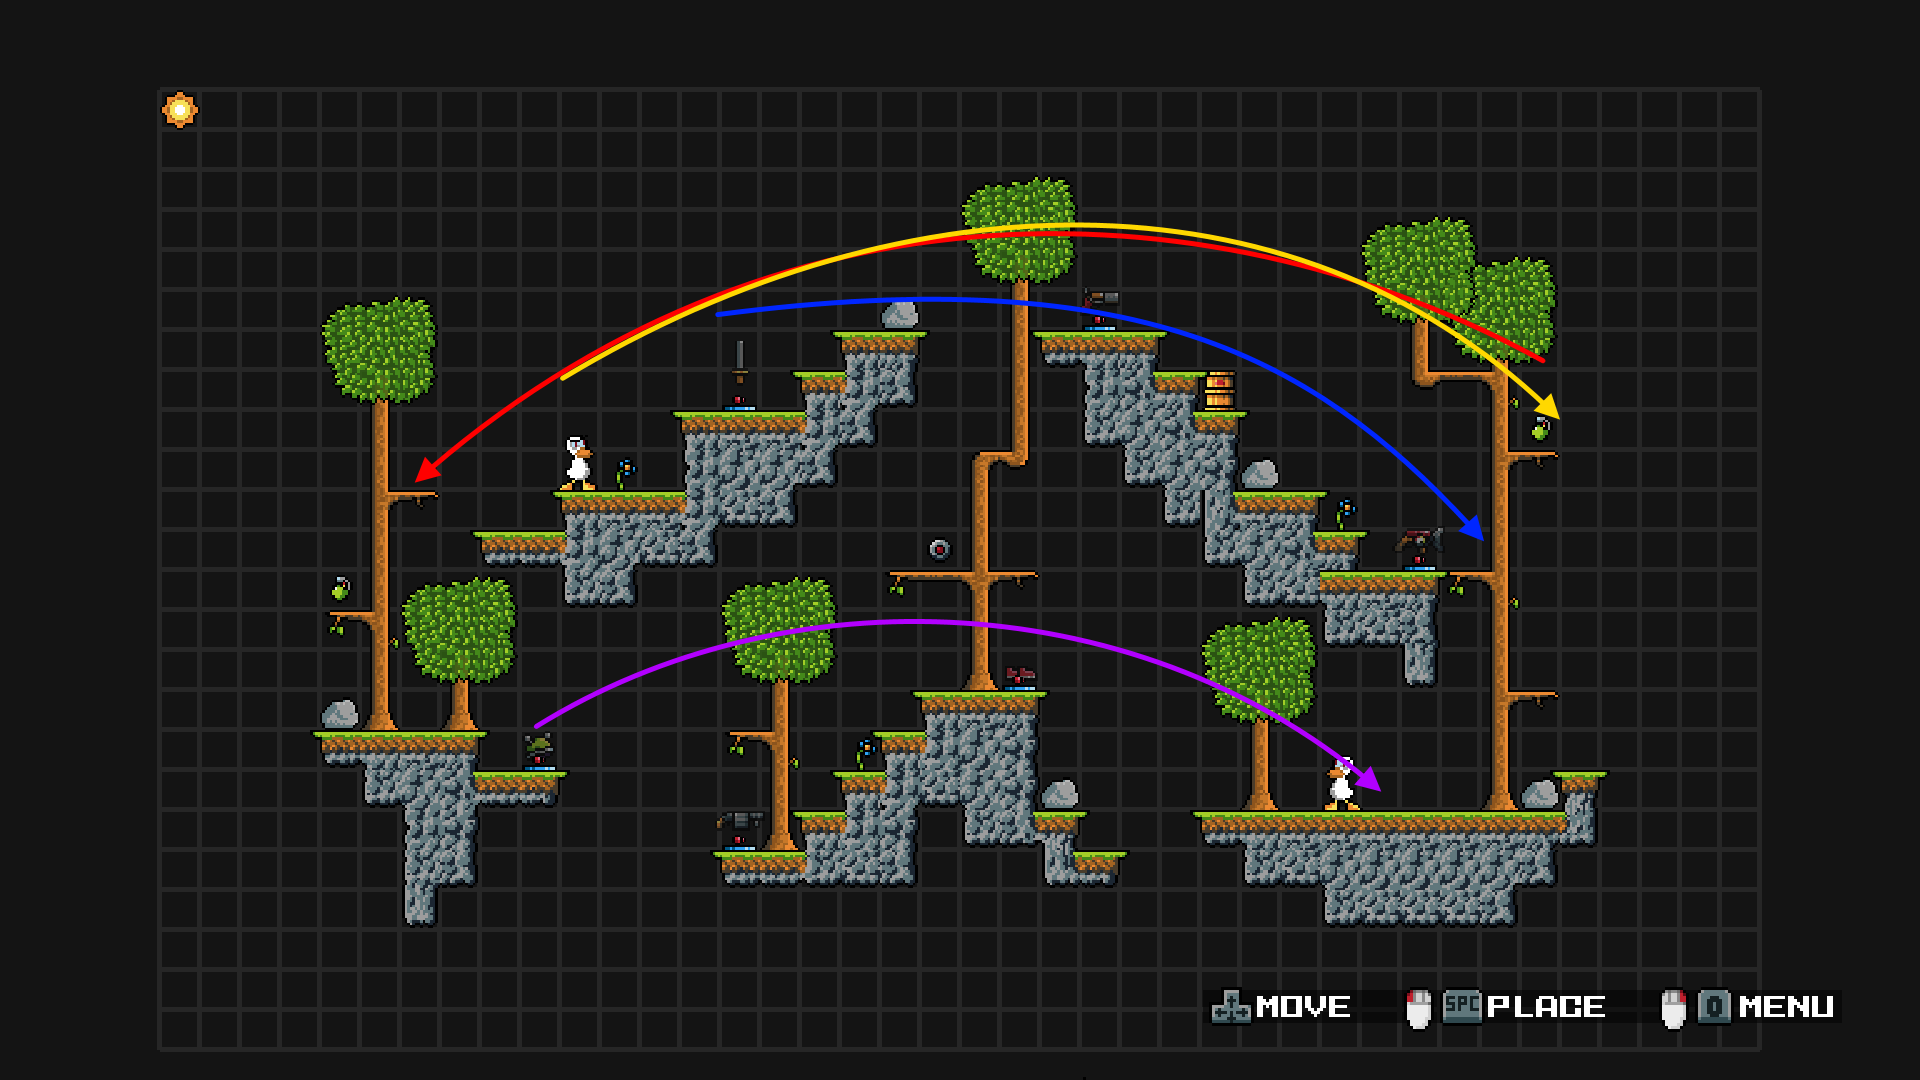1920x1080 pixels.
Task: Click the MENU label in the hint bar
Action: coord(1786,1007)
